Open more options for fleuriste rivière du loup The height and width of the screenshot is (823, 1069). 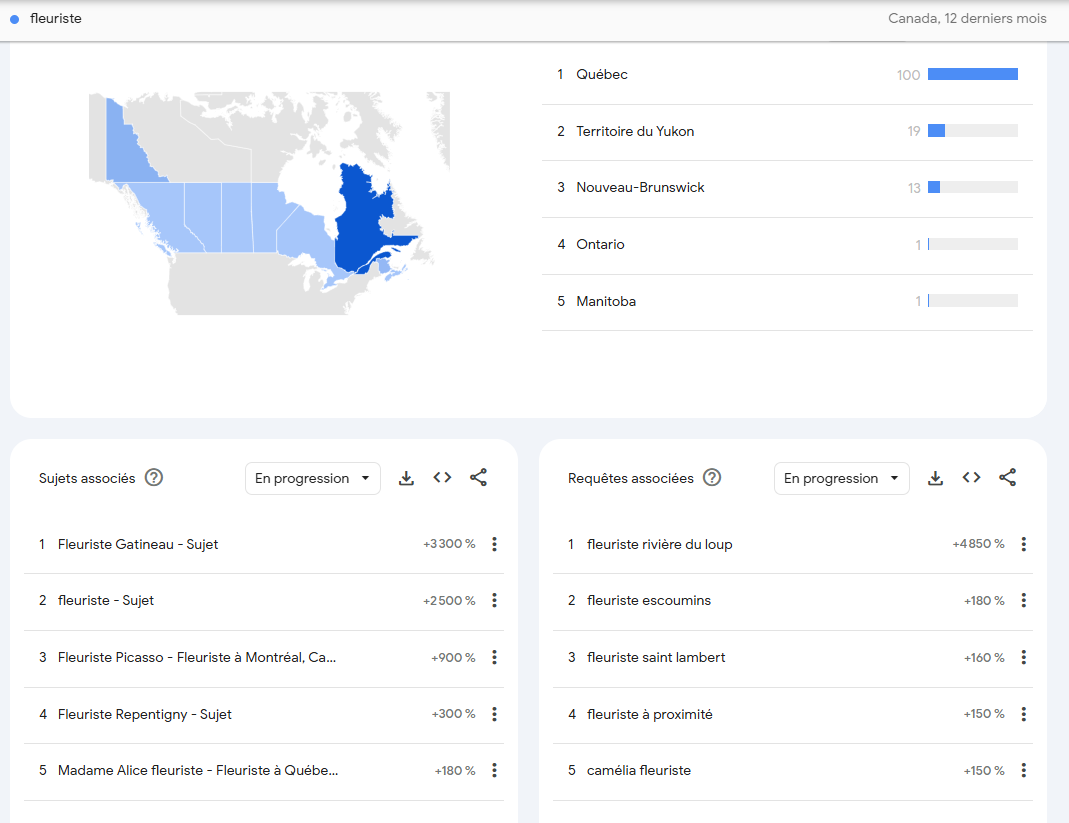coord(1023,544)
